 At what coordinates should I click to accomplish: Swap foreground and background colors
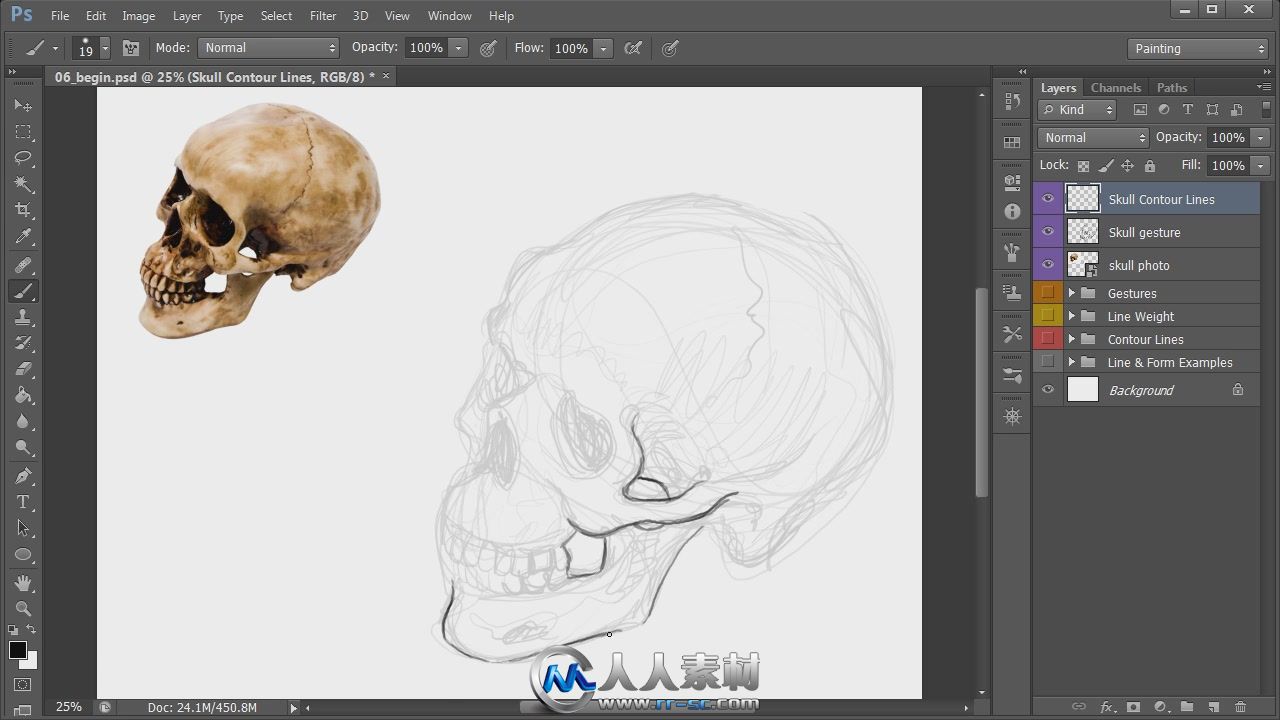point(31,630)
